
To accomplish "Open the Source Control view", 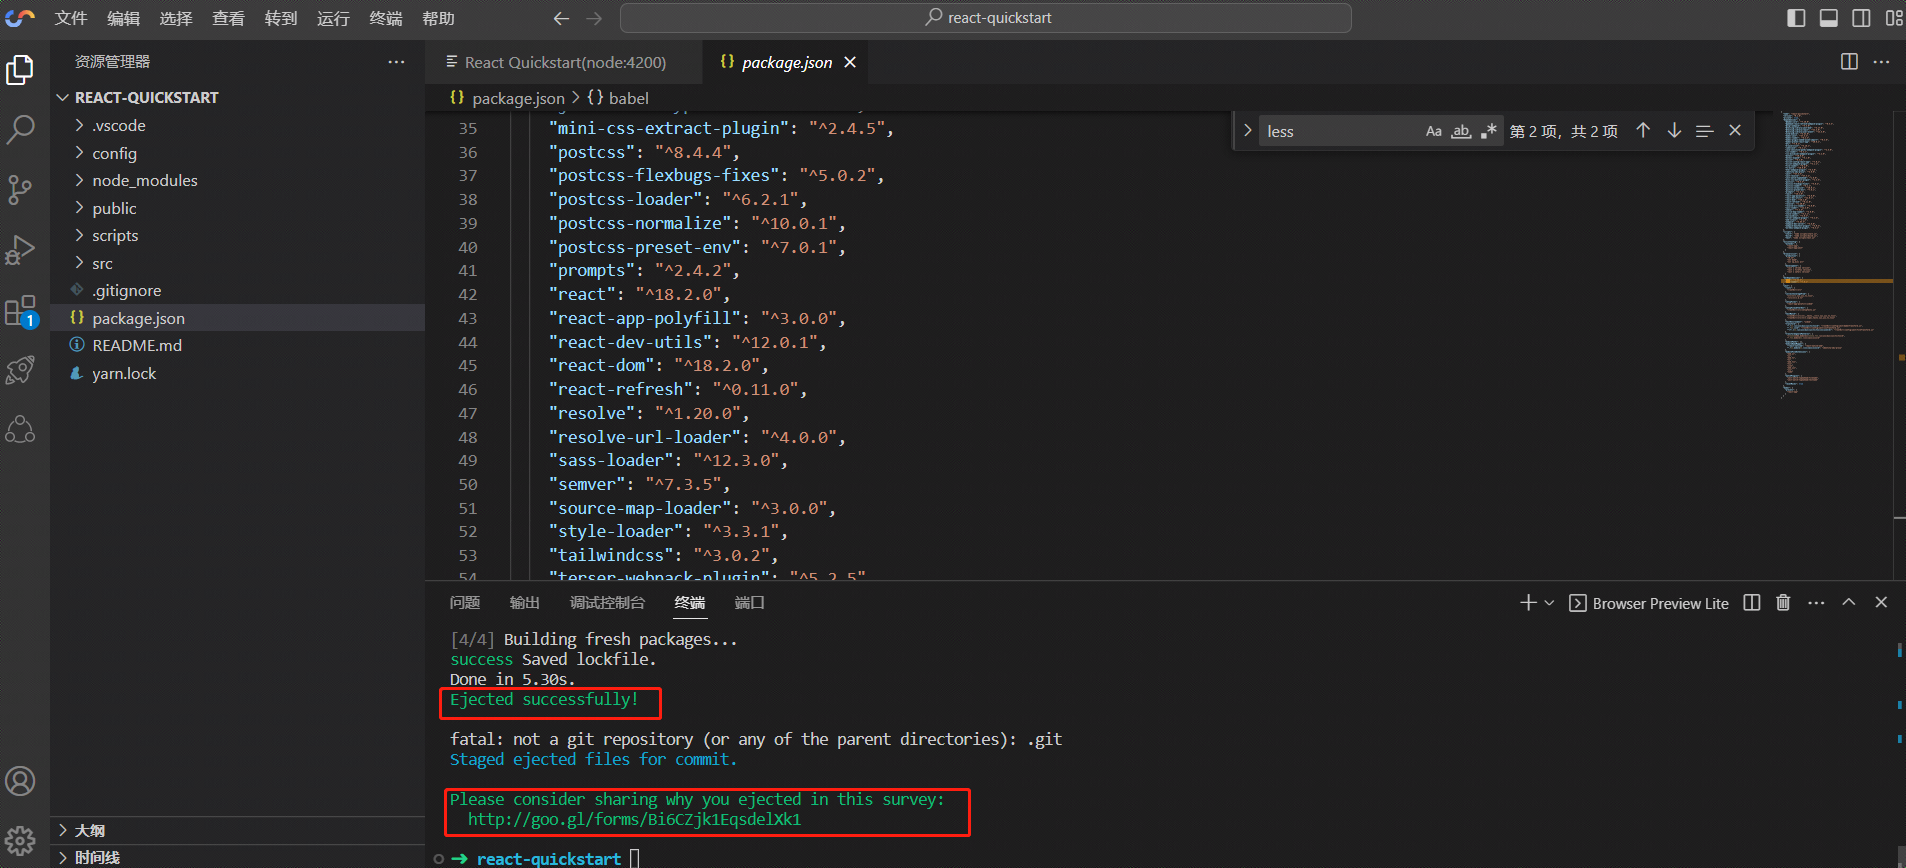I will pyautogui.click(x=20, y=189).
